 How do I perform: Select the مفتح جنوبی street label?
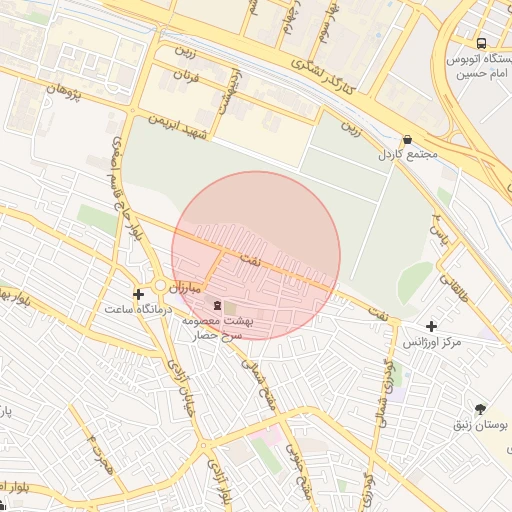click(x=298, y=472)
